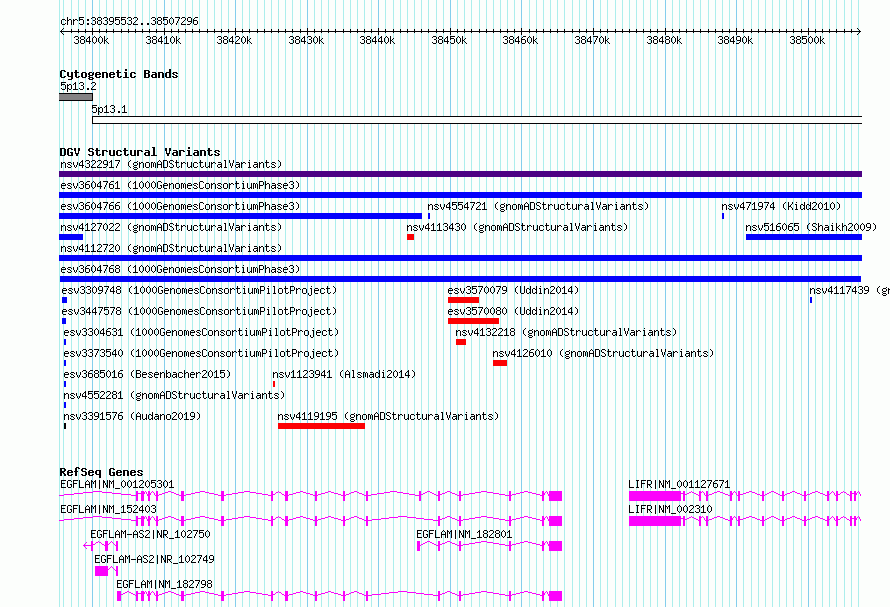Select the white 5p13.1 cytogenetic band
The image size is (890, 607).
coord(477,120)
